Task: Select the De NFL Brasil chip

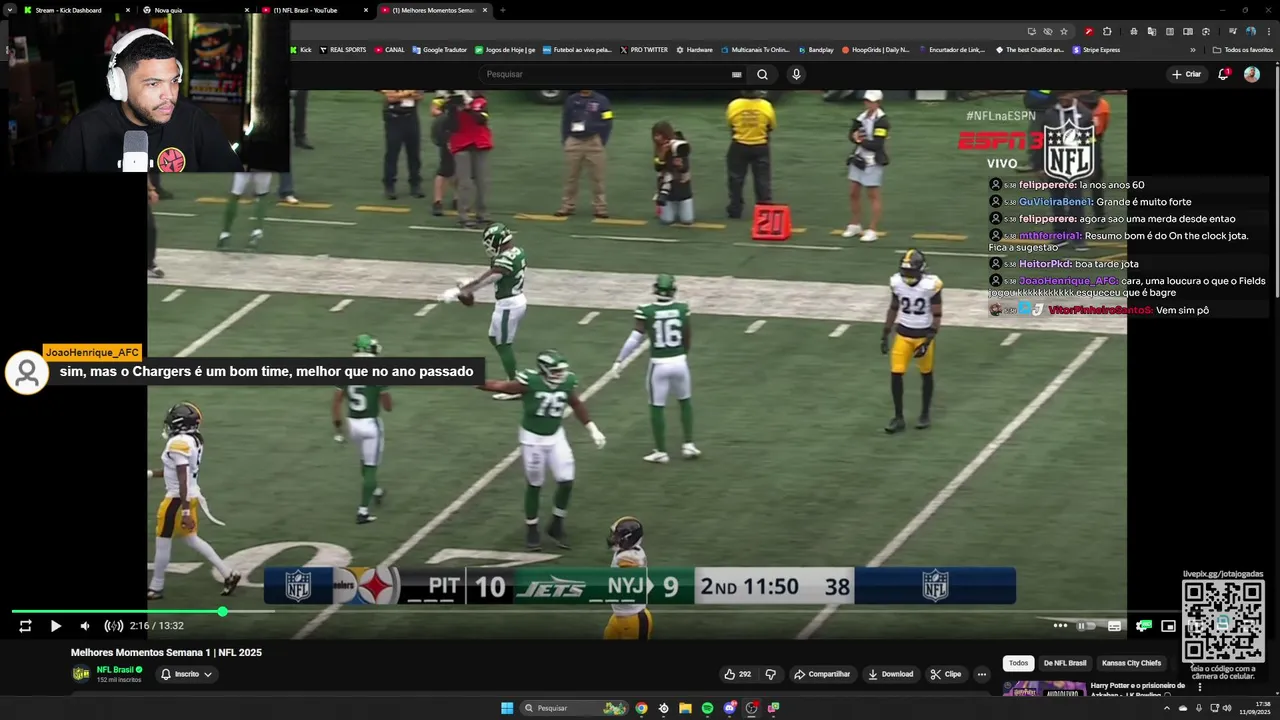Action: (1065, 663)
